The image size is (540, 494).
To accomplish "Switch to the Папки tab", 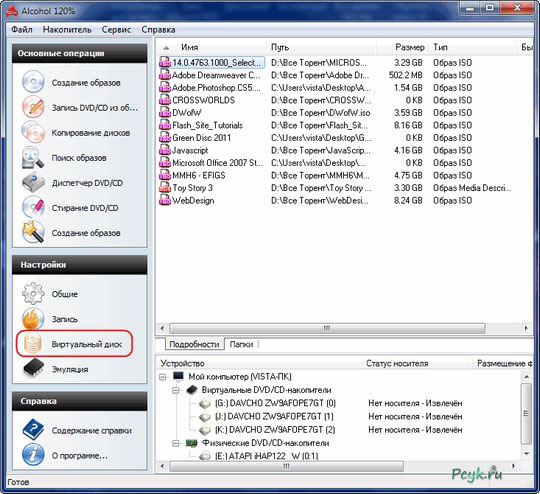I will (241, 344).
